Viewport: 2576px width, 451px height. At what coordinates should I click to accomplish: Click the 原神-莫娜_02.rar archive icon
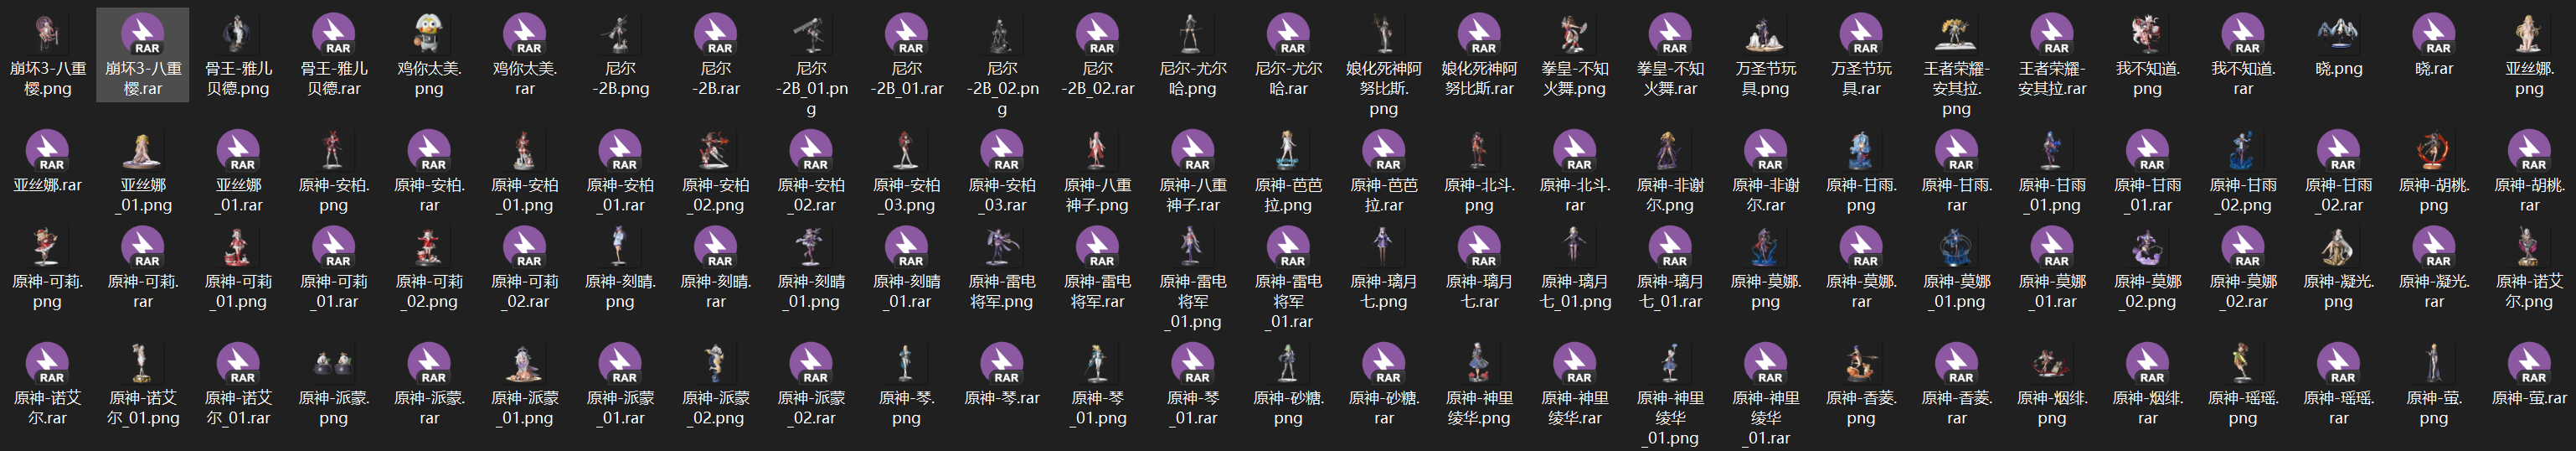(x=2244, y=247)
